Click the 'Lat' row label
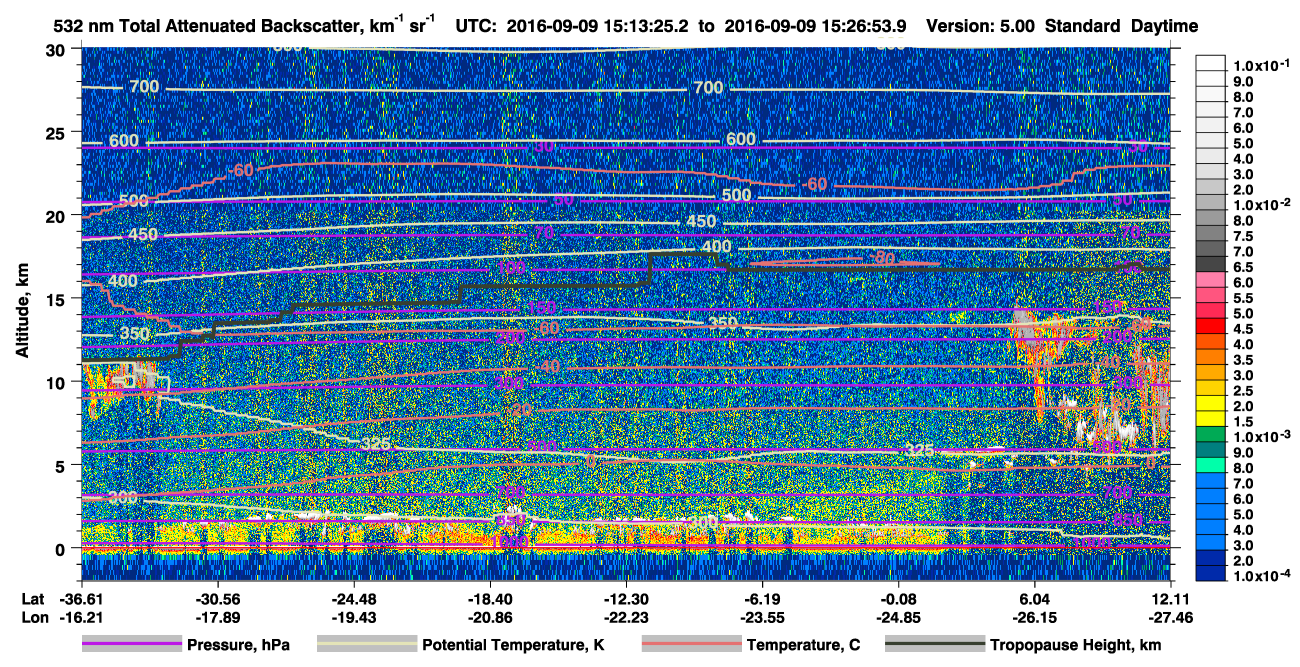 [32, 598]
